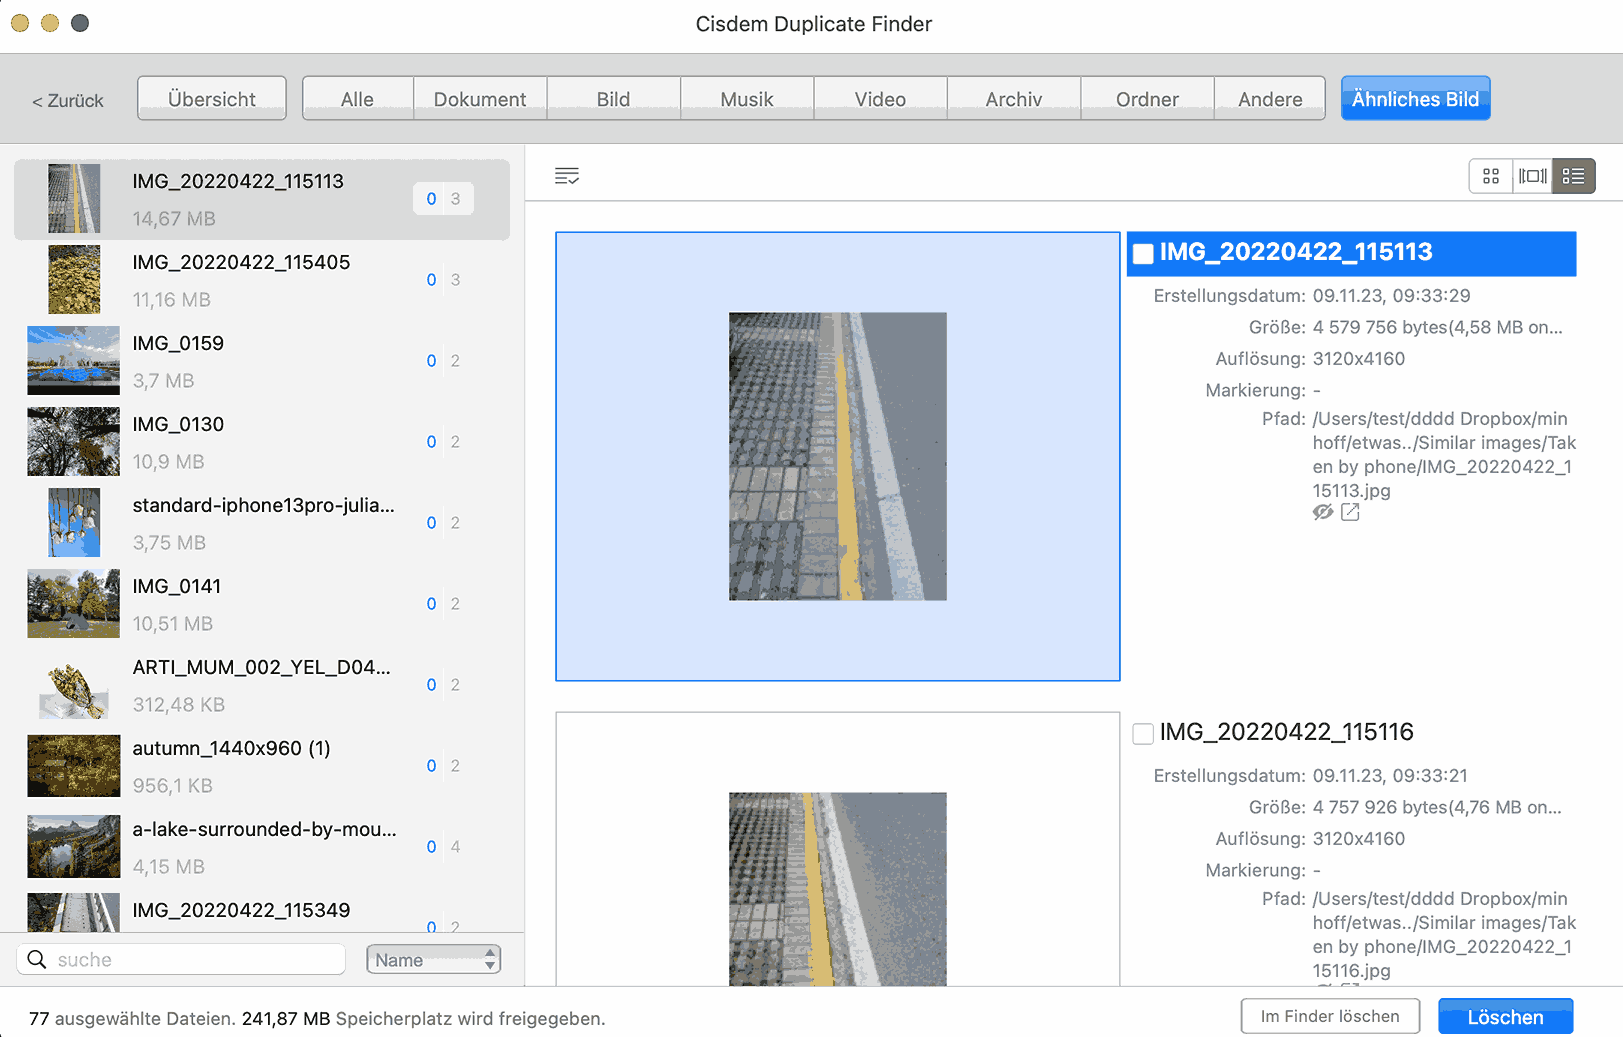Click the suche search field

181,959
